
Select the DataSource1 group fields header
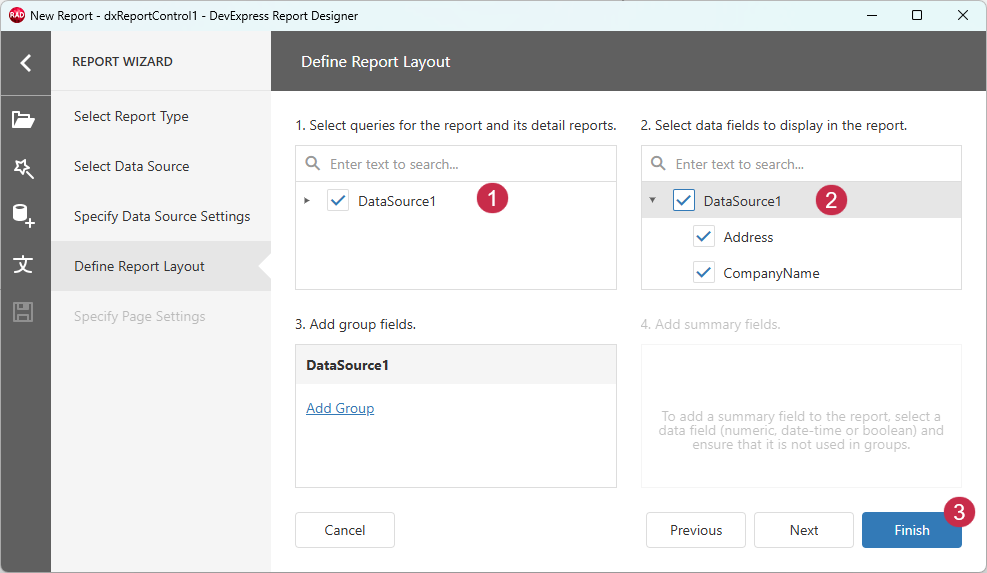456,365
